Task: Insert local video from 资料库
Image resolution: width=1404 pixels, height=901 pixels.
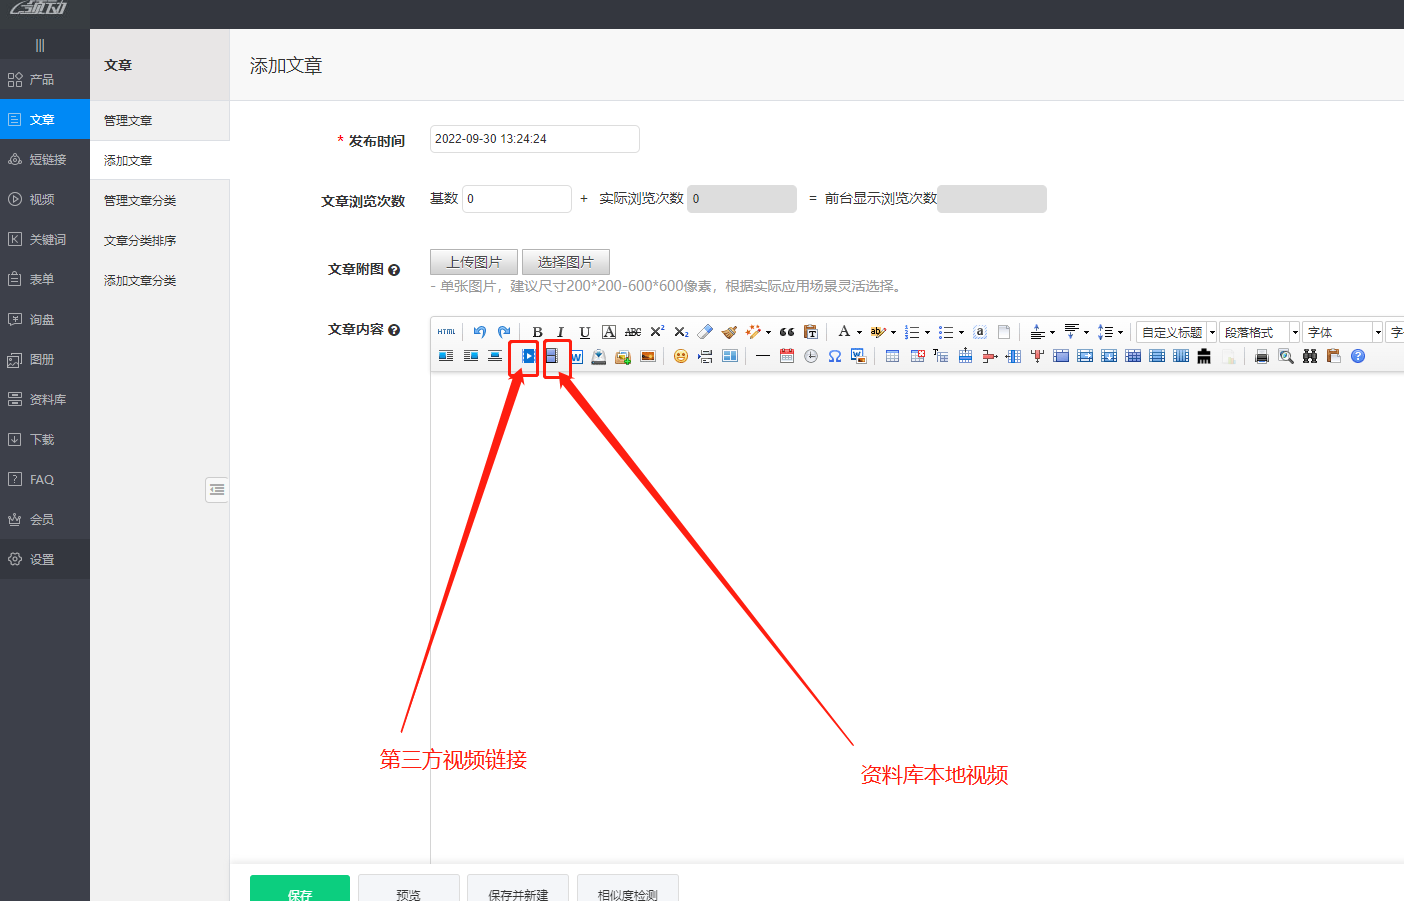Action: [x=555, y=356]
